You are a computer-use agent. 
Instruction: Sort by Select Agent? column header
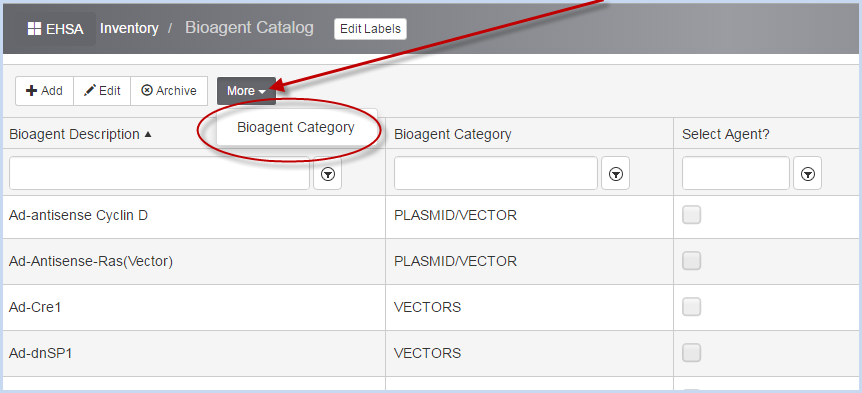coord(726,134)
